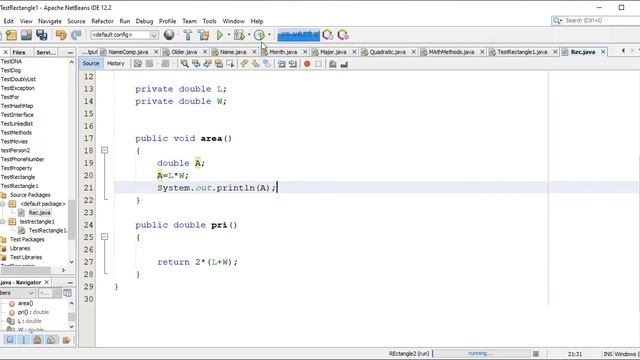This screenshot has width=640, height=360.
Task: Click the Debug Project icon
Action: 239,35
